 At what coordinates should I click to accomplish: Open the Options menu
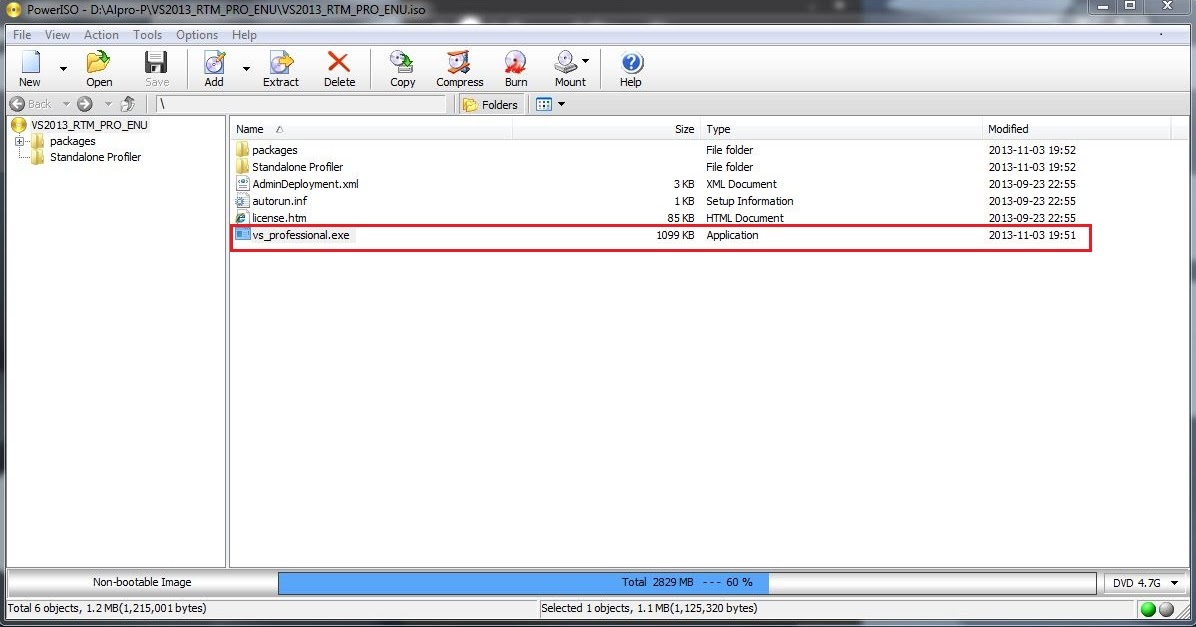tap(196, 34)
